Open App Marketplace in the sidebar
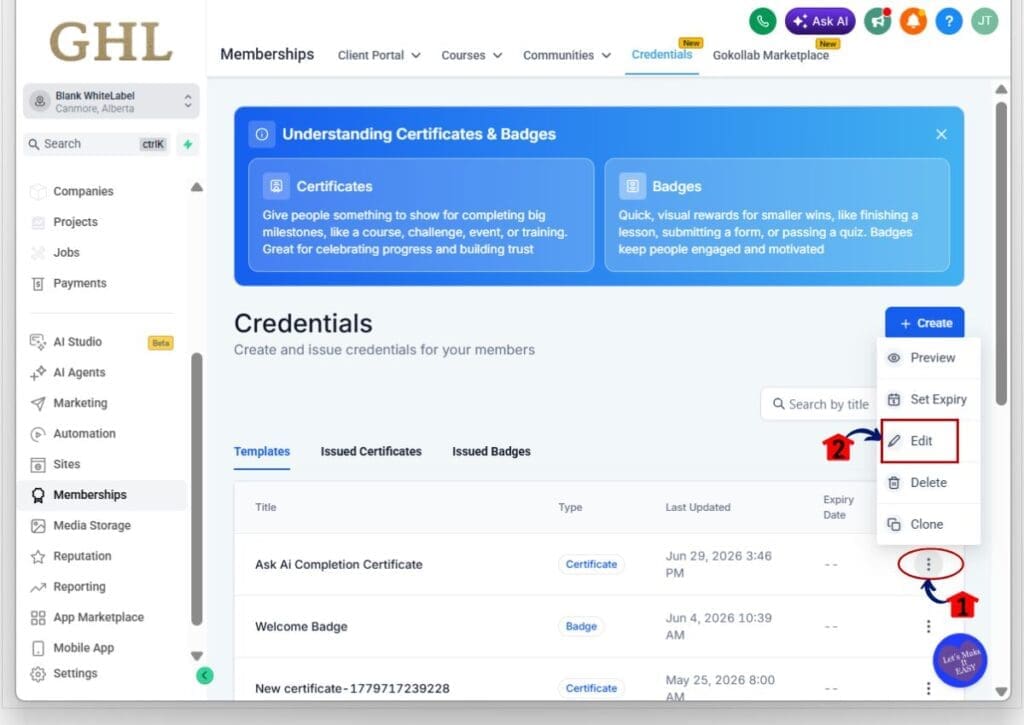Image resolution: width=1024 pixels, height=725 pixels. (x=98, y=617)
